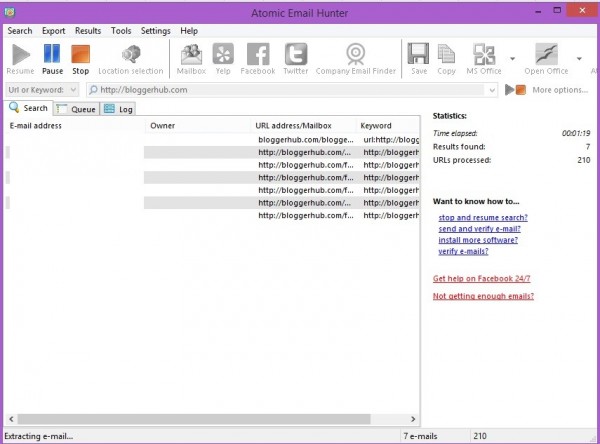
Task: Click More options link
Action: 560,90
